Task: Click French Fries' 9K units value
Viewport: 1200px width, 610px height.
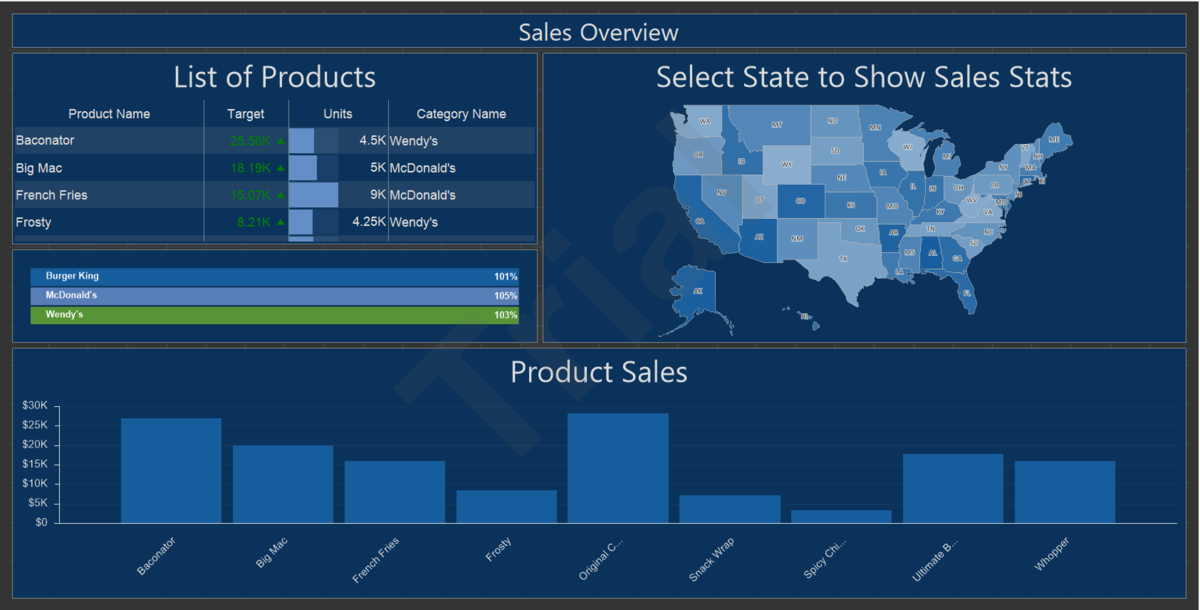Action: click(x=378, y=195)
